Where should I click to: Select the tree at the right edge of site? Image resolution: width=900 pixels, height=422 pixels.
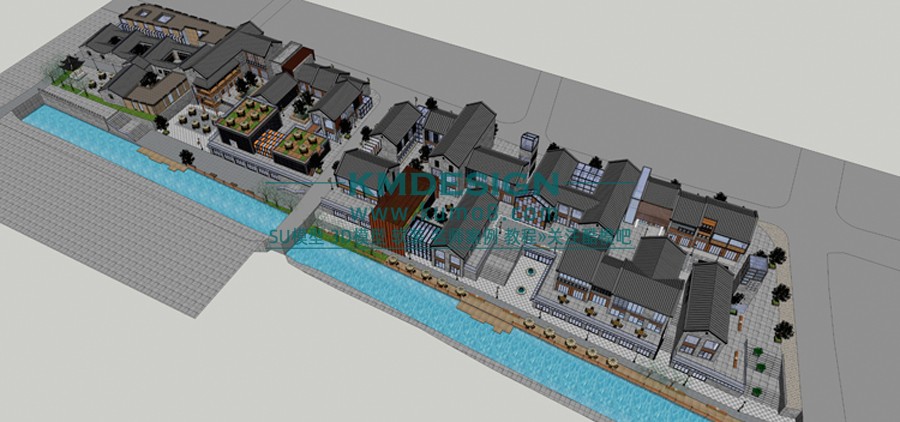coord(781,294)
